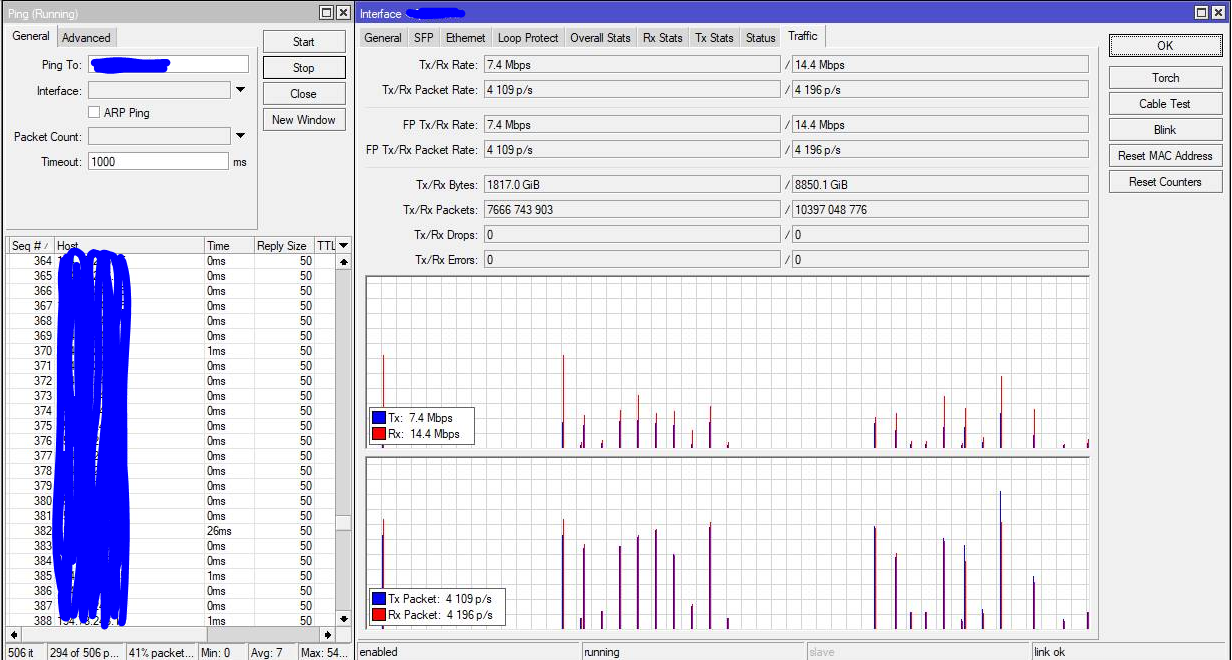
Task: Click the ping list scroll-down arrow
Action: 344,620
